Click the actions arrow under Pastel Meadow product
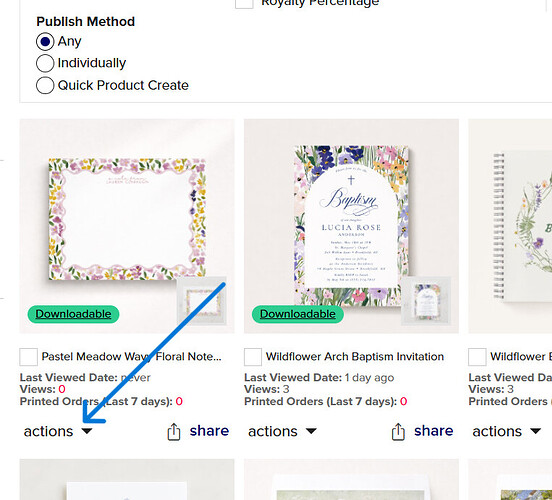Viewport: 552px width, 500px height. 87,431
